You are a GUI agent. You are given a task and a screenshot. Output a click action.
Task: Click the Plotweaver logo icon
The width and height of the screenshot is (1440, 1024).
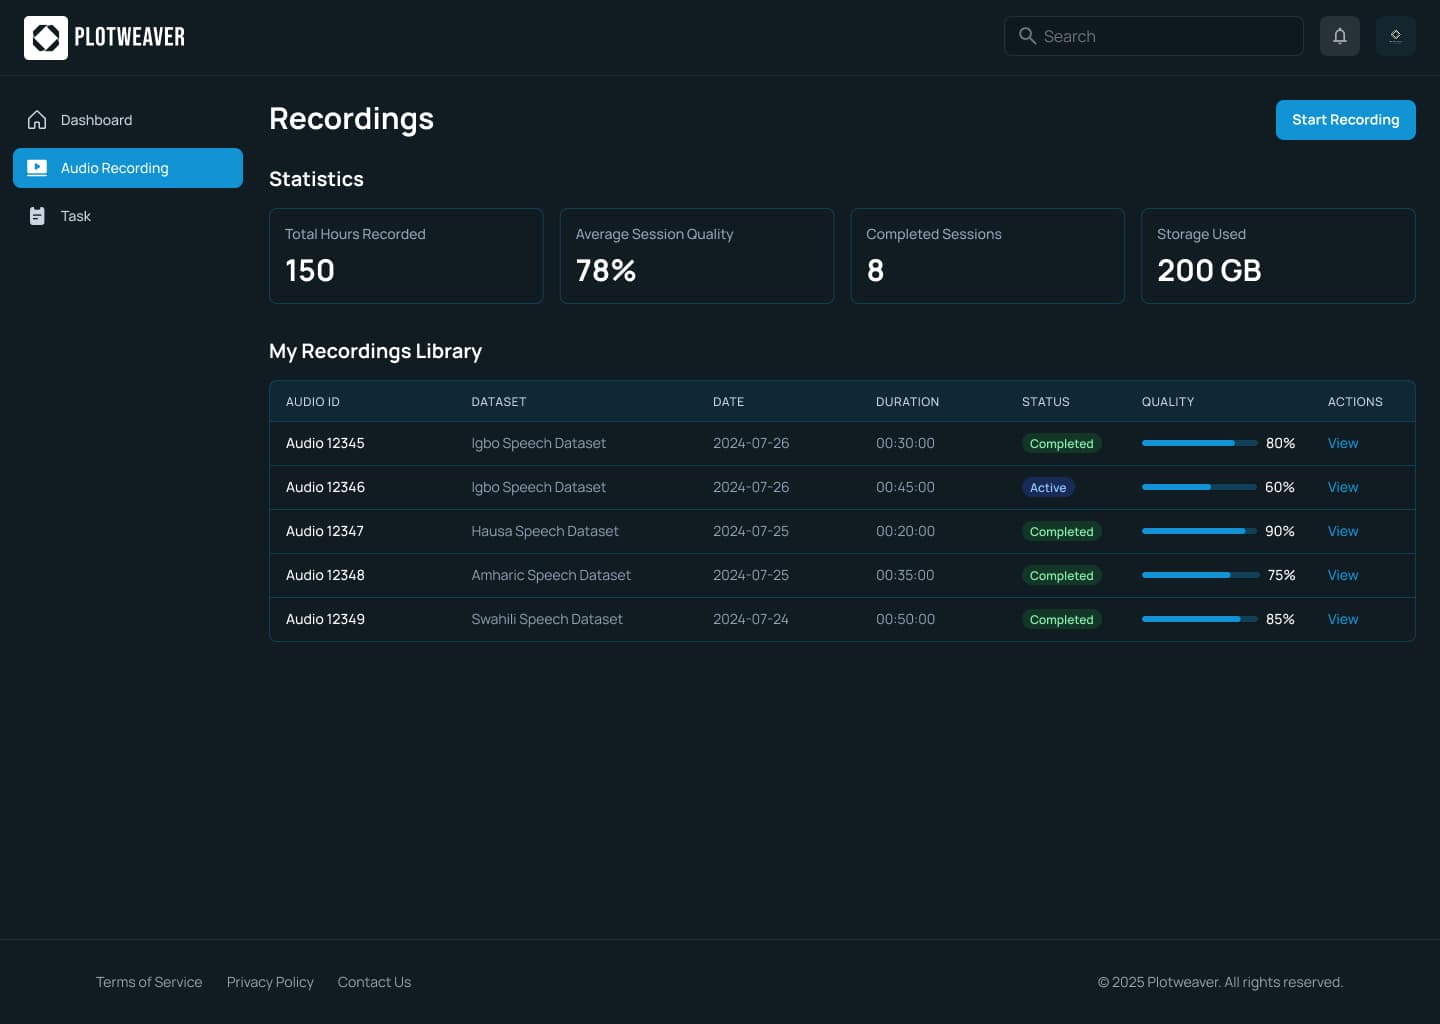pyautogui.click(x=46, y=38)
